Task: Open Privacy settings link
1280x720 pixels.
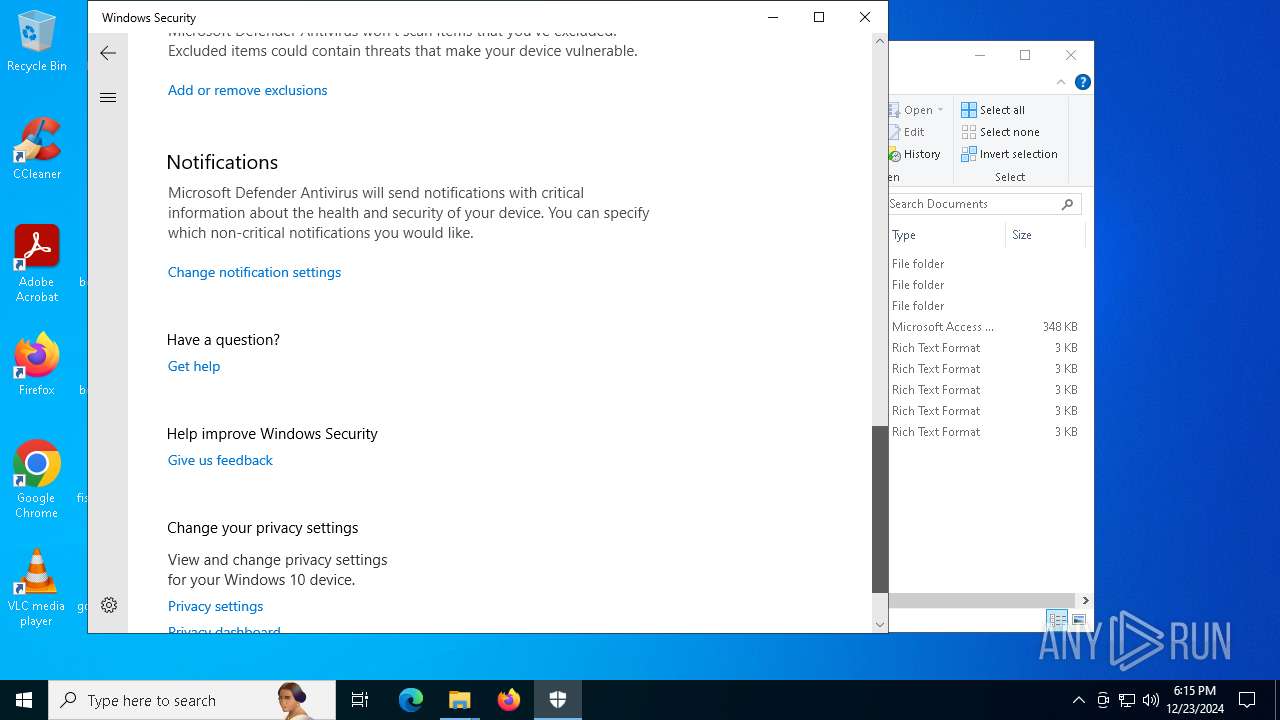Action: 215,606
